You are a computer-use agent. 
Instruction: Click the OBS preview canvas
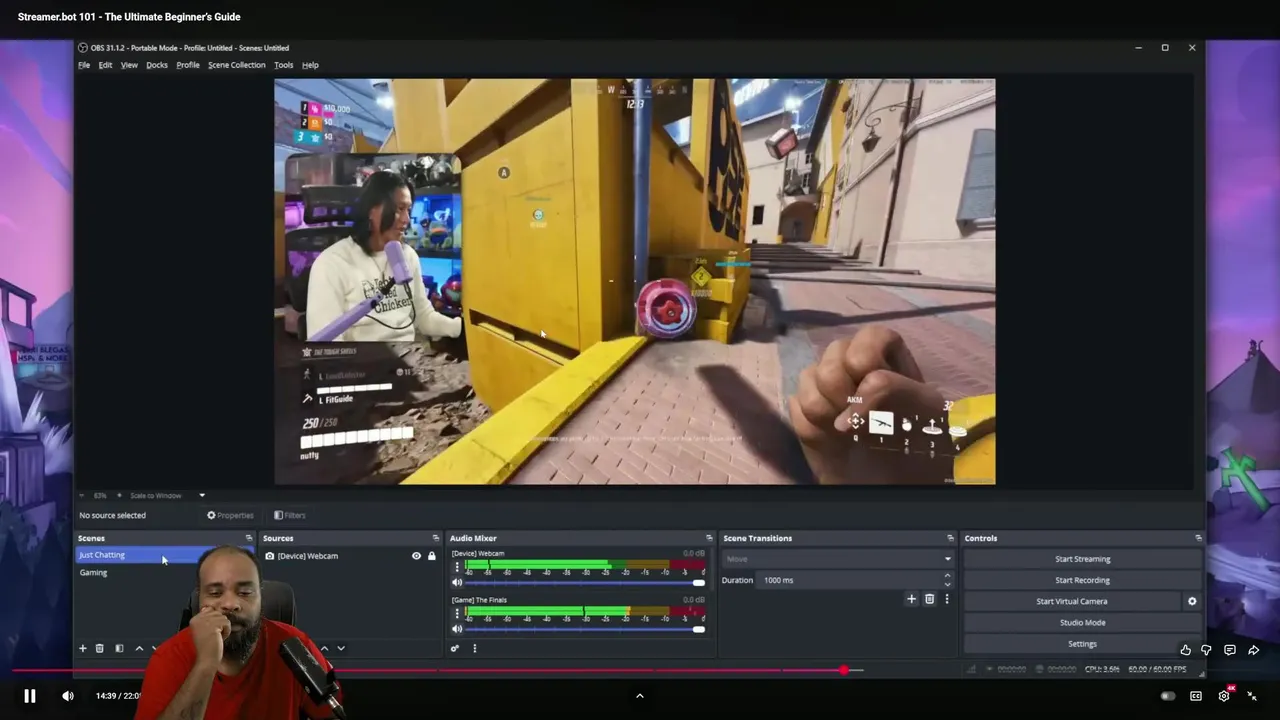coord(635,281)
